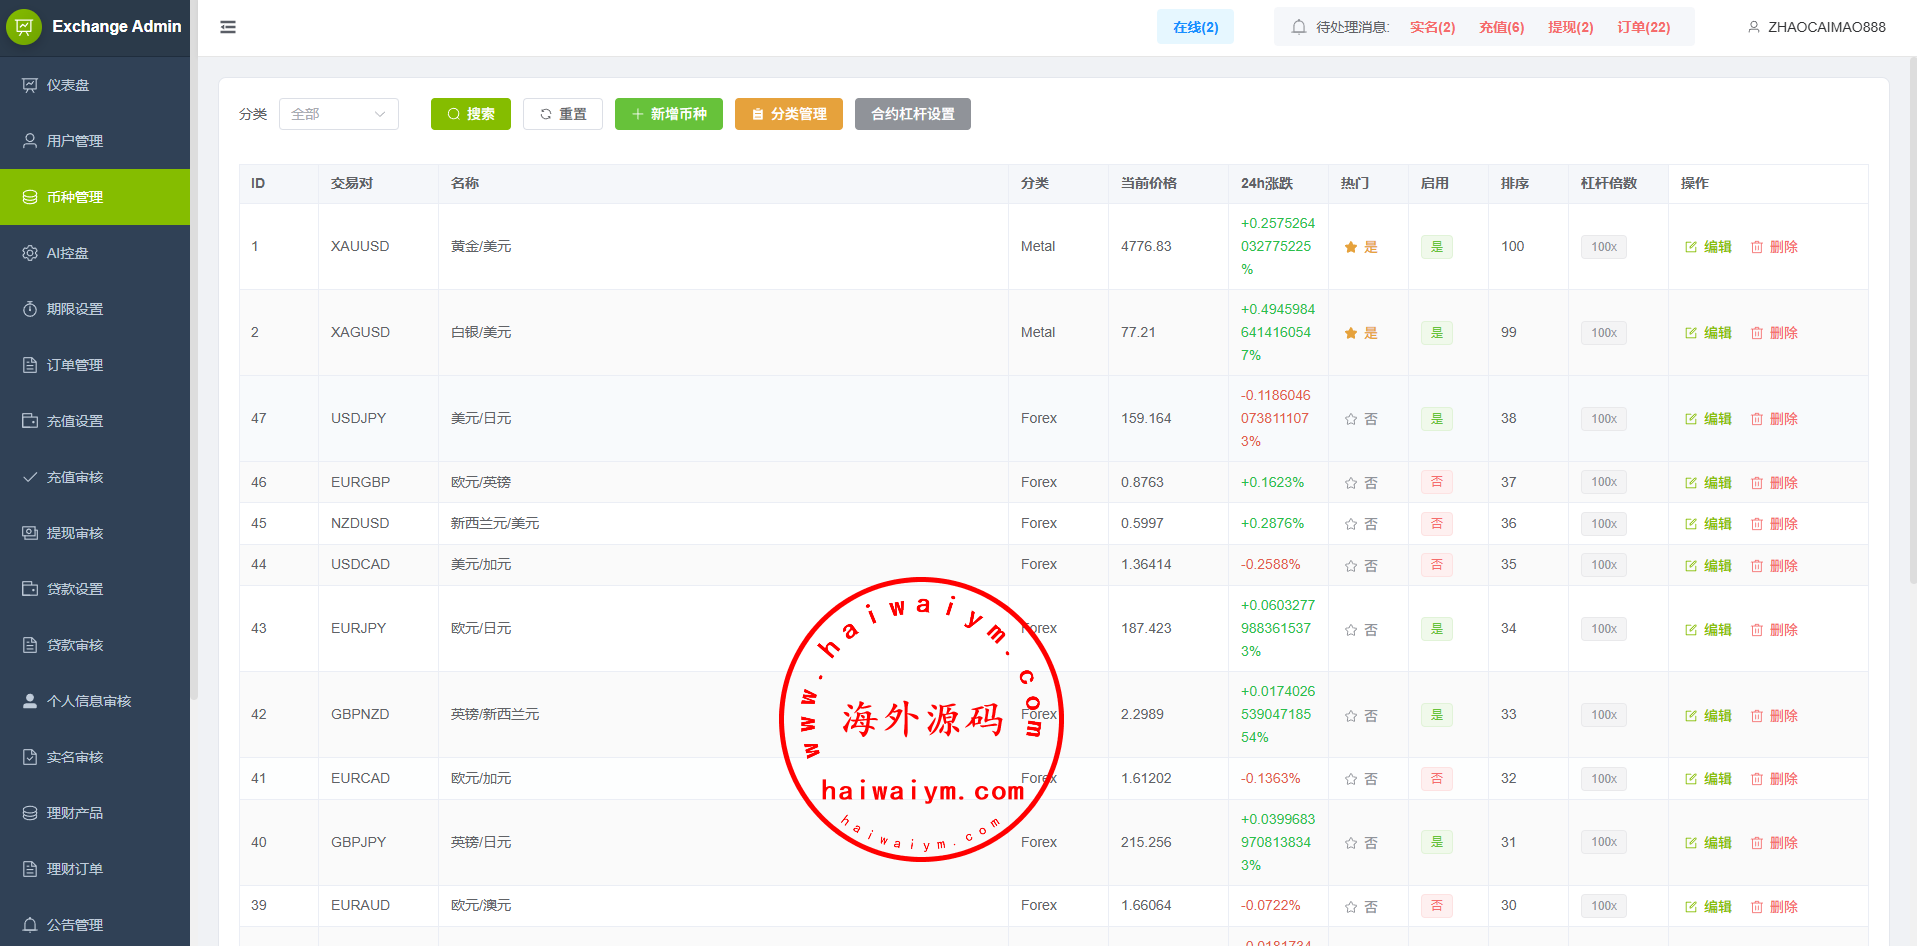1917x946 pixels.
Task: Open the 100x leverage tag for EURJPY
Action: click(x=1603, y=629)
